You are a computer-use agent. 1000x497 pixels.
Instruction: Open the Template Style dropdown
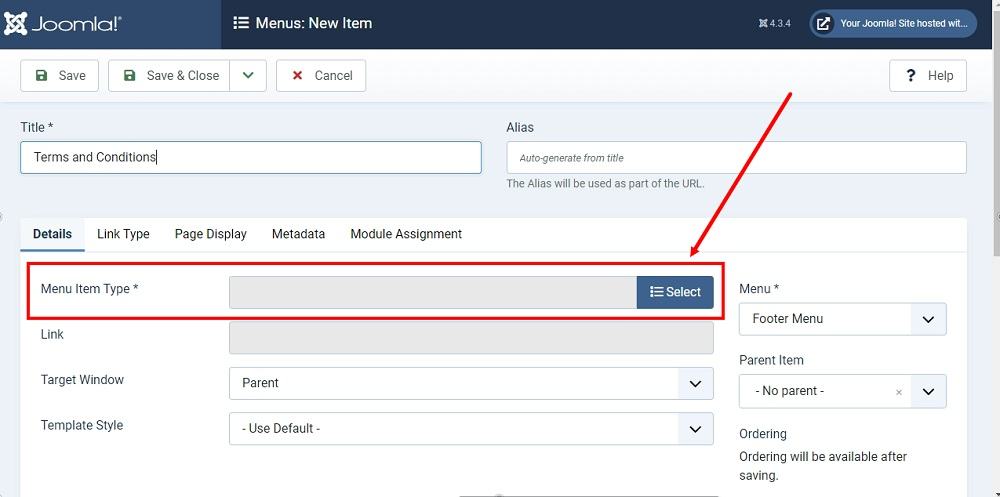pos(471,429)
